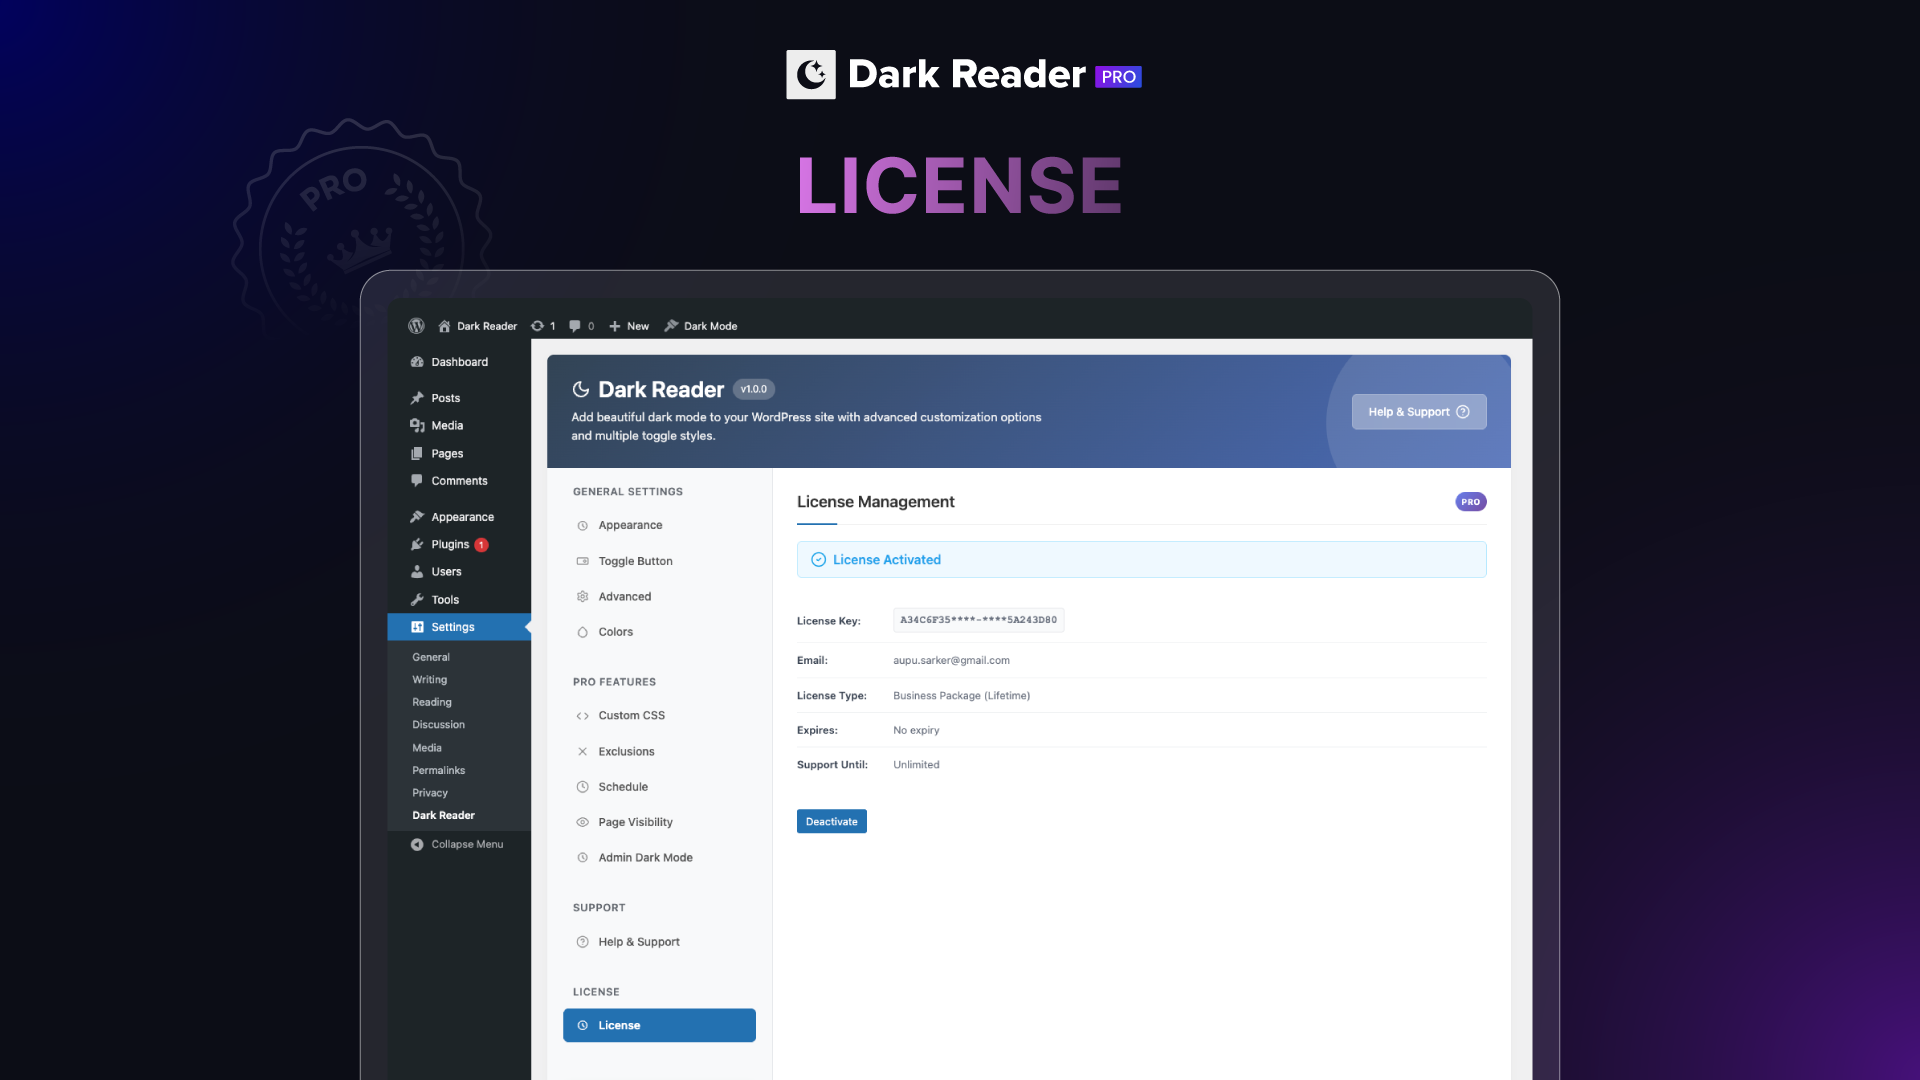
Task: Toggle Dark Mode from the admin bar
Action: point(700,326)
